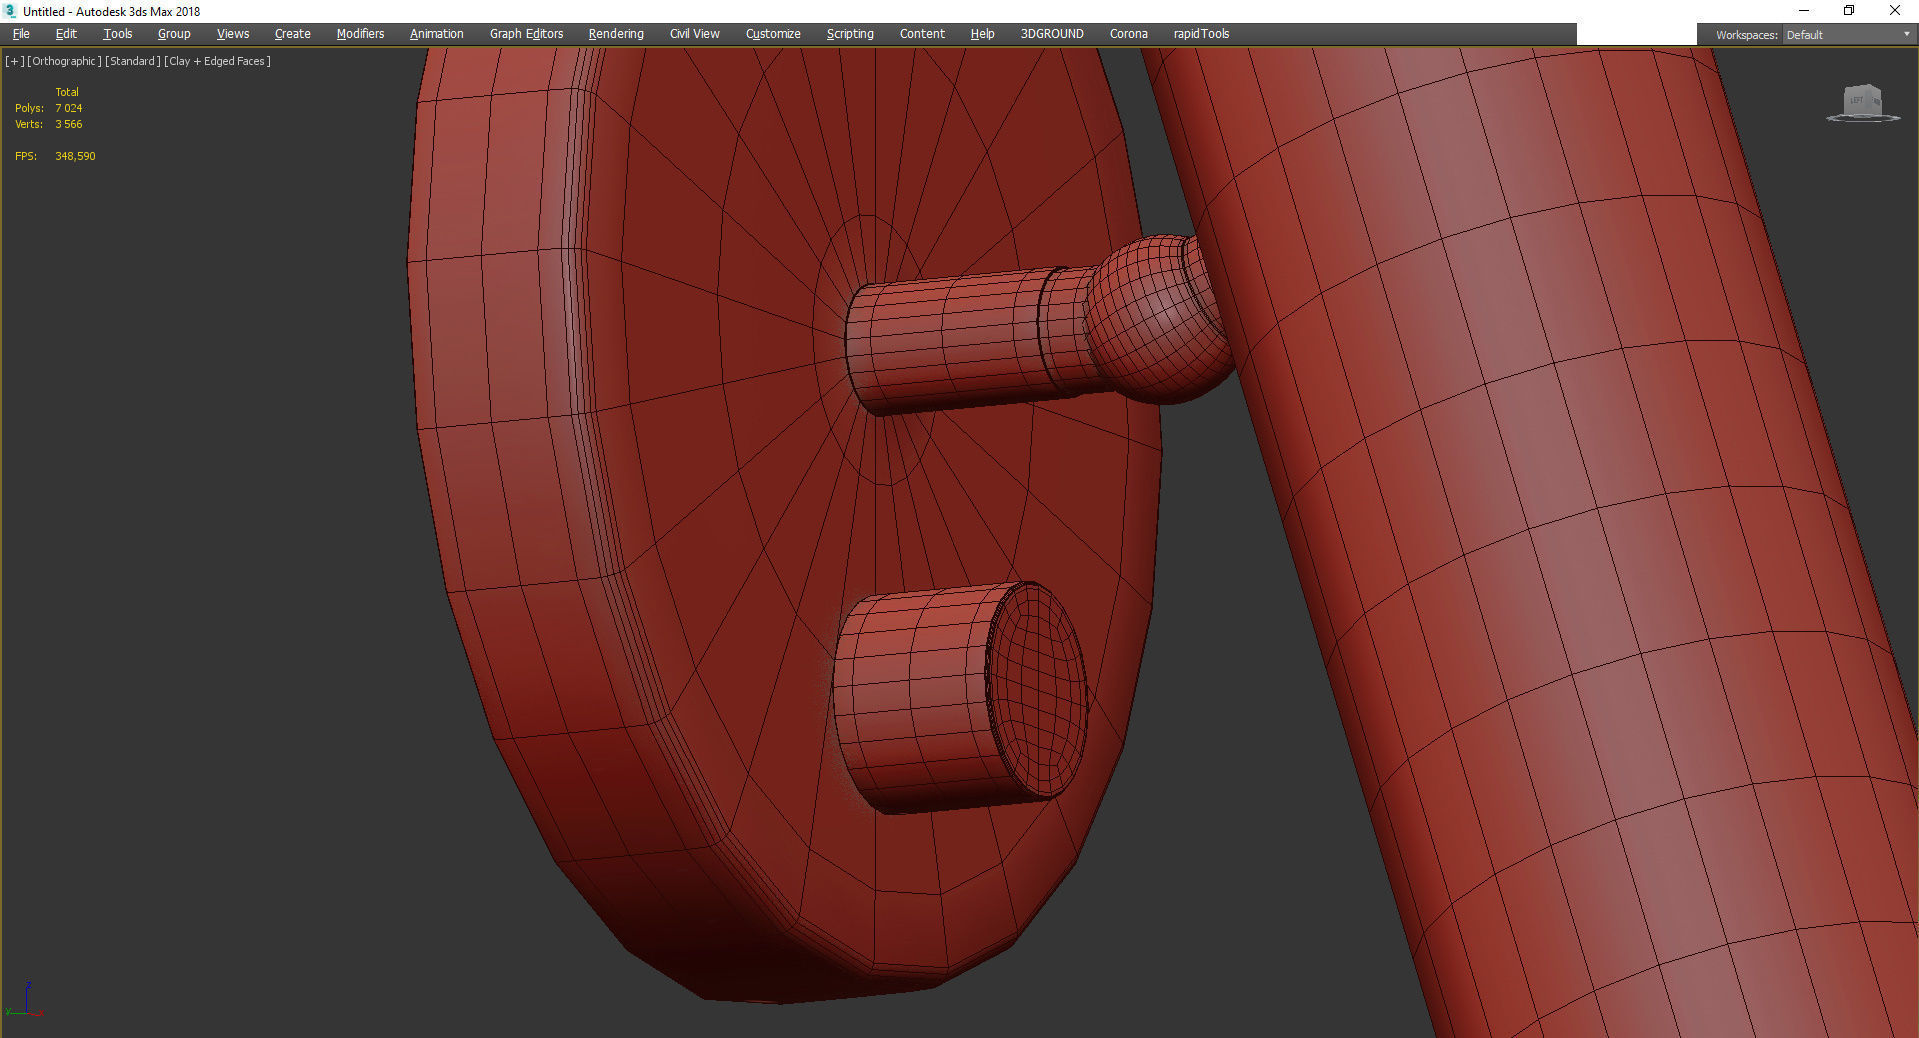Click the FPS value '348,590'

click(x=75, y=156)
